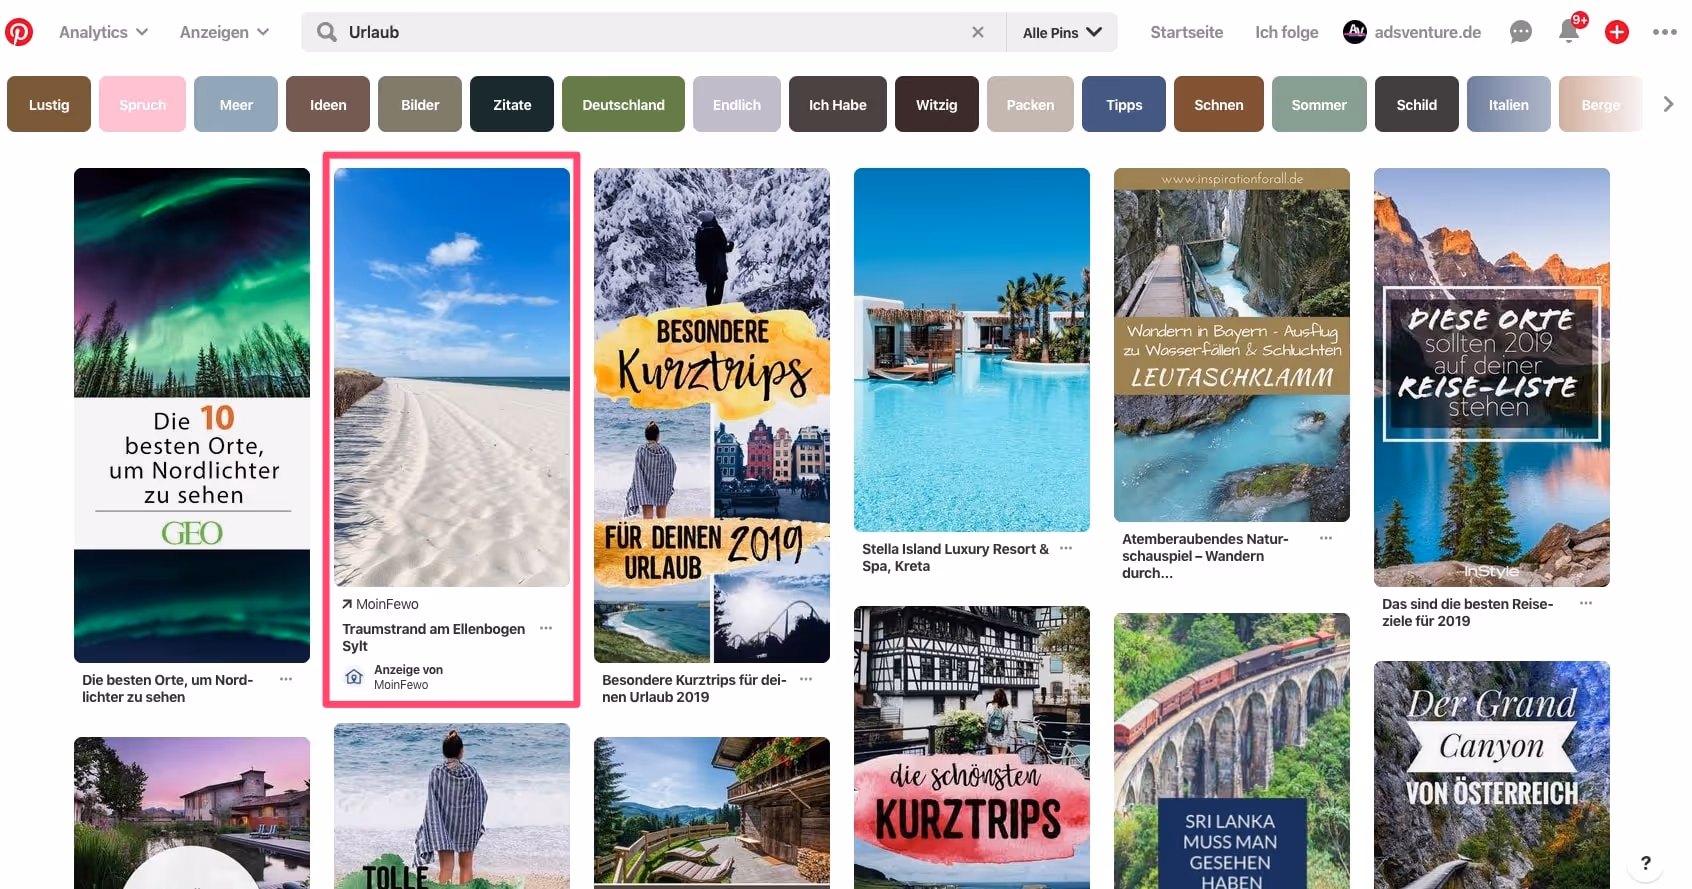
Task: Click the Anzeige von MoinFewo label
Action: (x=408, y=677)
